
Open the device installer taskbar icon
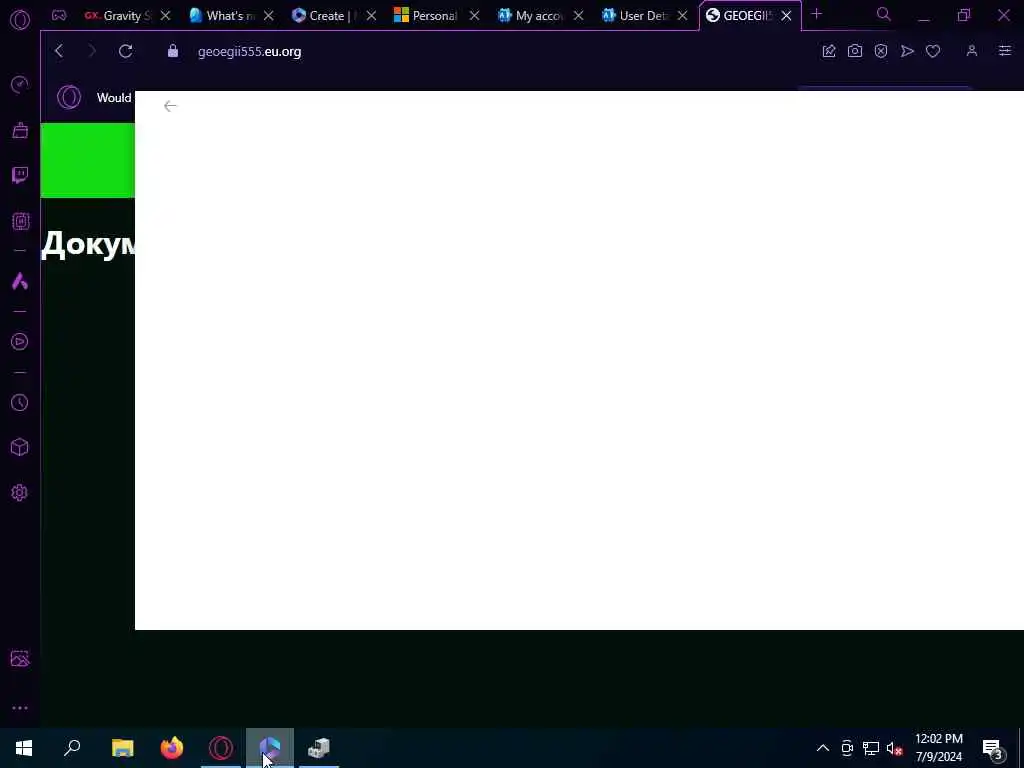pos(319,748)
